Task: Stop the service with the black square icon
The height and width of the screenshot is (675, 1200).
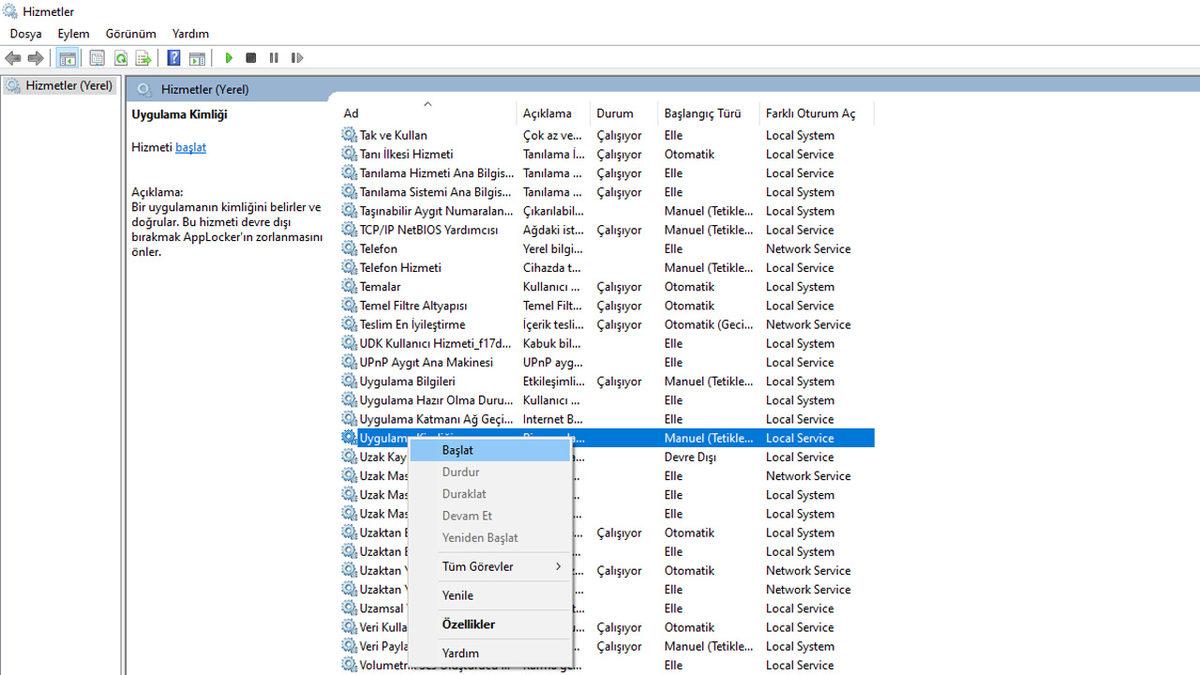Action: click(251, 57)
